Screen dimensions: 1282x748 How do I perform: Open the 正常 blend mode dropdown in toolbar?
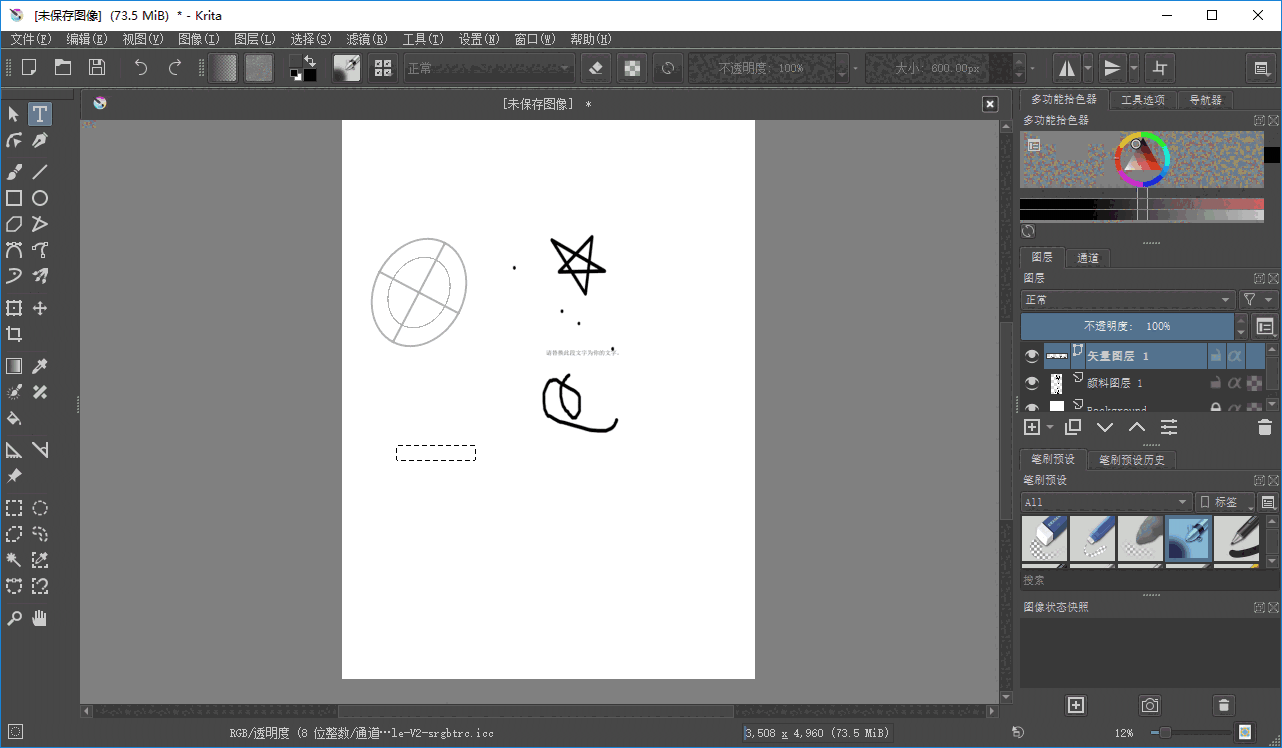(488, 68)
